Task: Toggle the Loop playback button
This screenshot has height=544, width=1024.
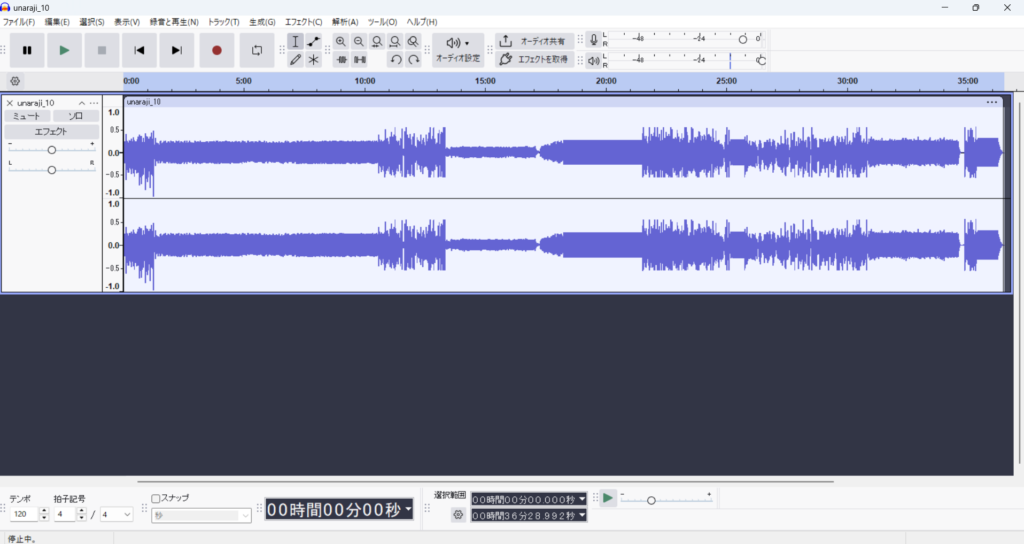Action: [257, 50]
